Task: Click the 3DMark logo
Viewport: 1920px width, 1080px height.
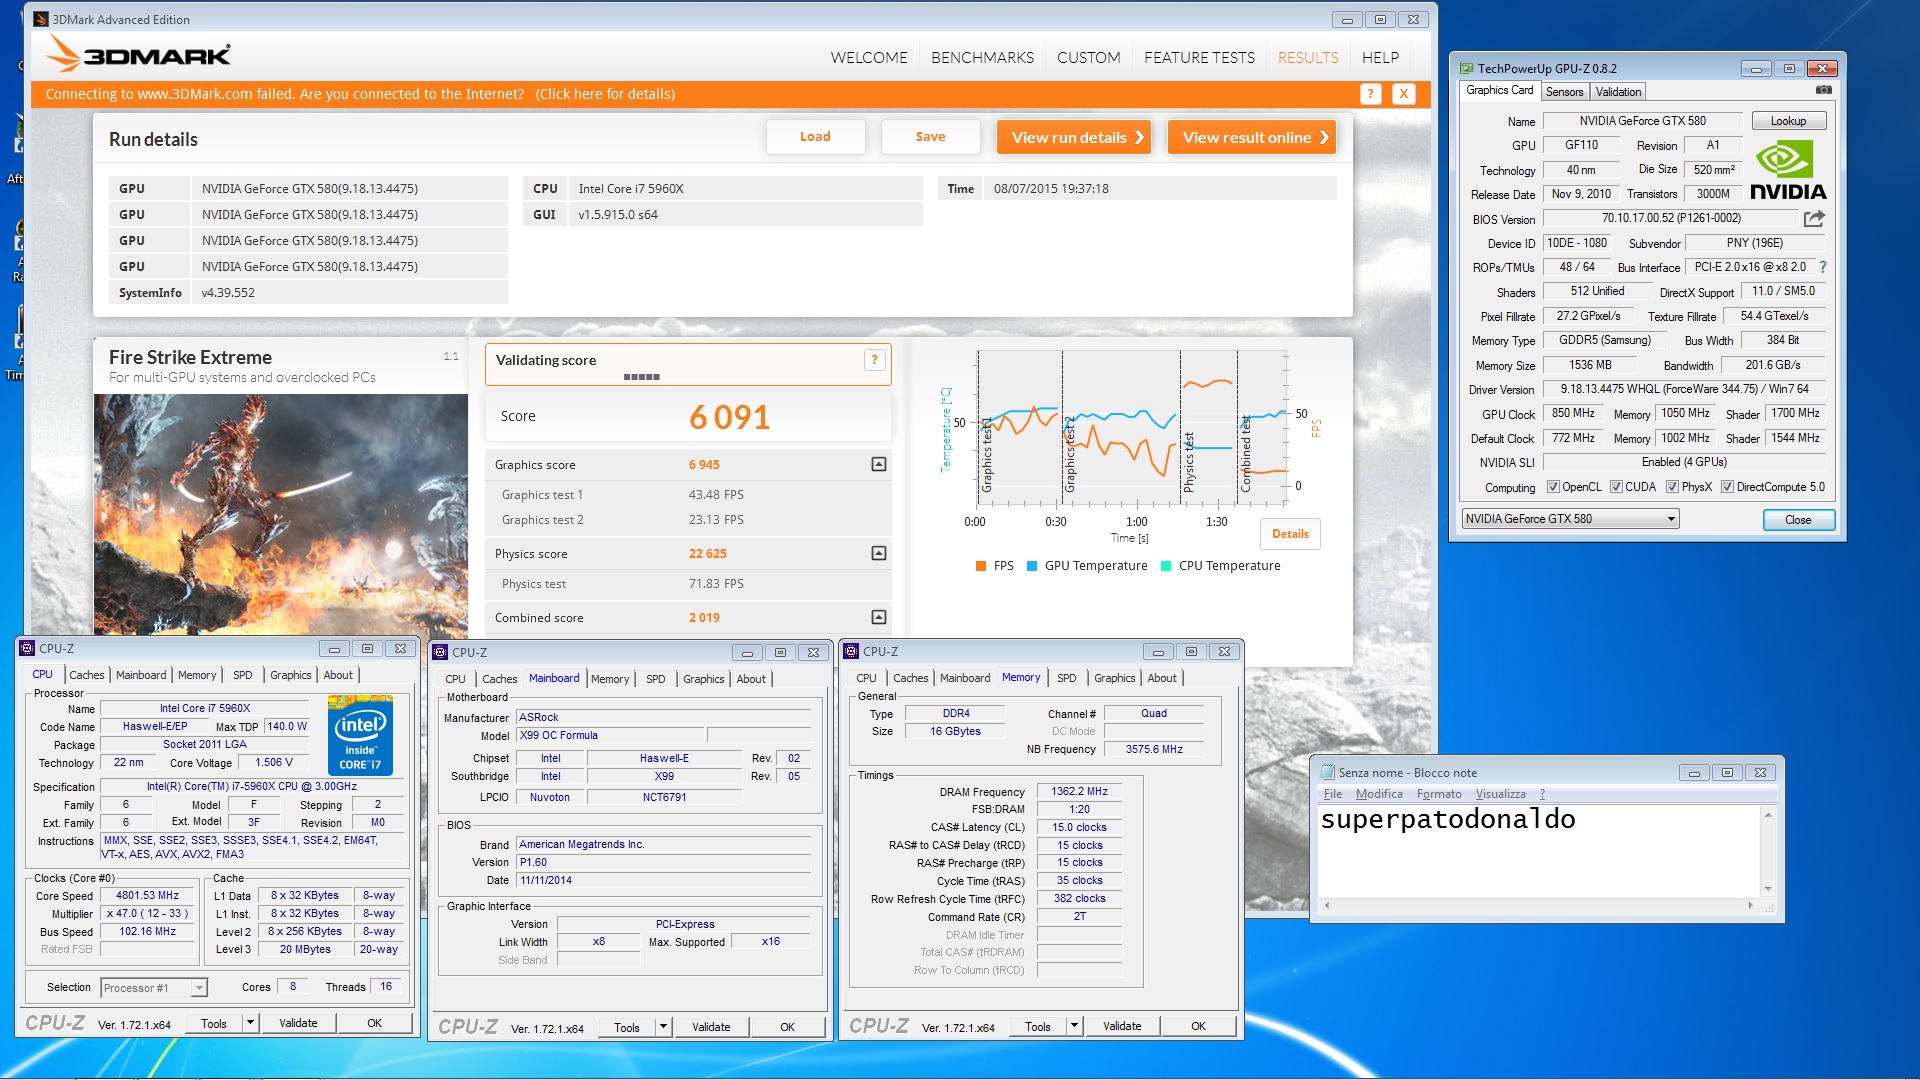Action: (x=139, y=55)
